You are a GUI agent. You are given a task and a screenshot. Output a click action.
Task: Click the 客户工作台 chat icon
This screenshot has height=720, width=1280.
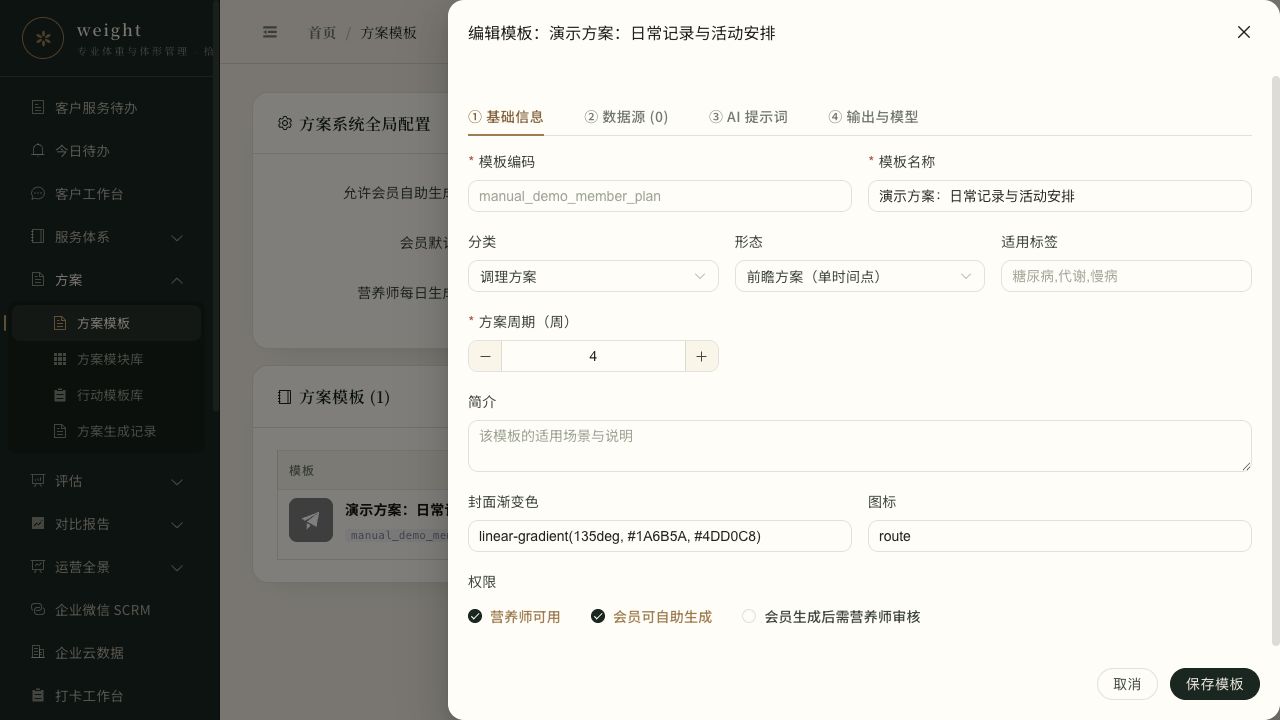38,193
